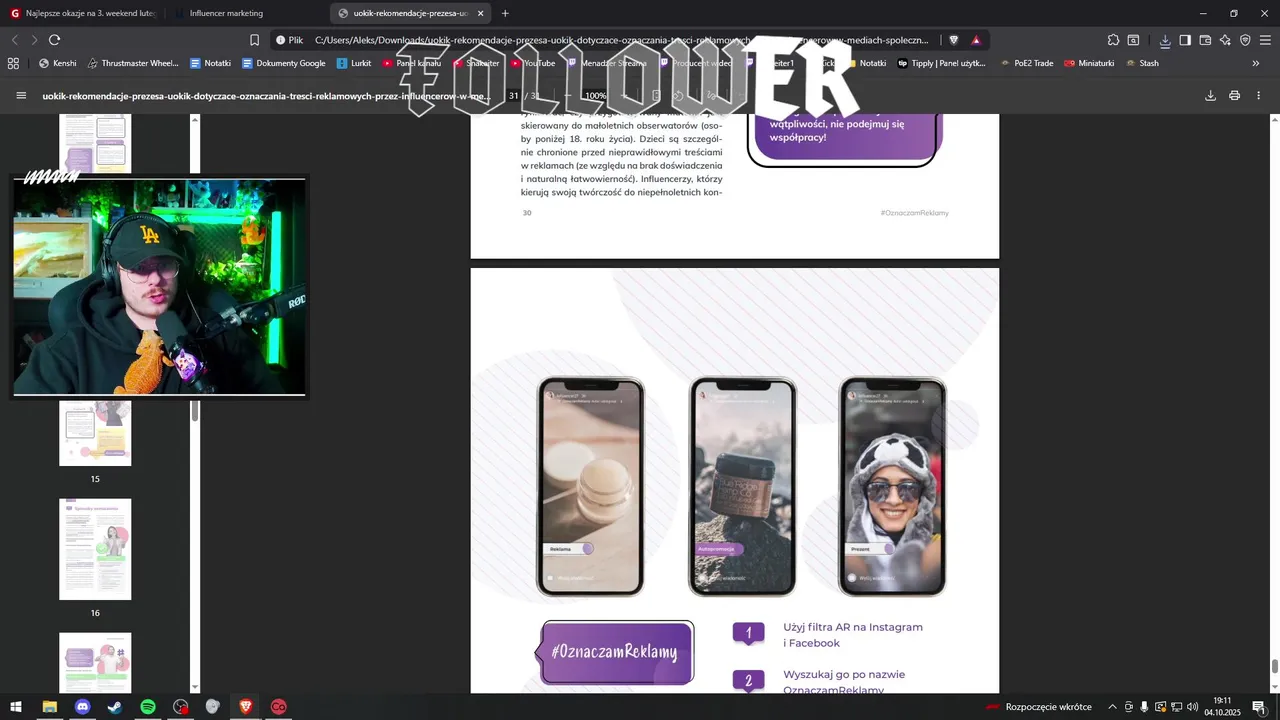Open the PoE2 Trade bookmark
This screenshot has width=1280, height=720.
pyautogui.click(x=1027, y=63)
